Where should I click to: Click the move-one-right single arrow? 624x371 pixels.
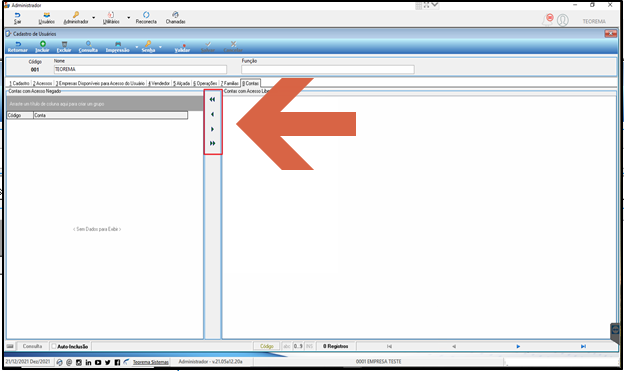(x=213, y=129)
